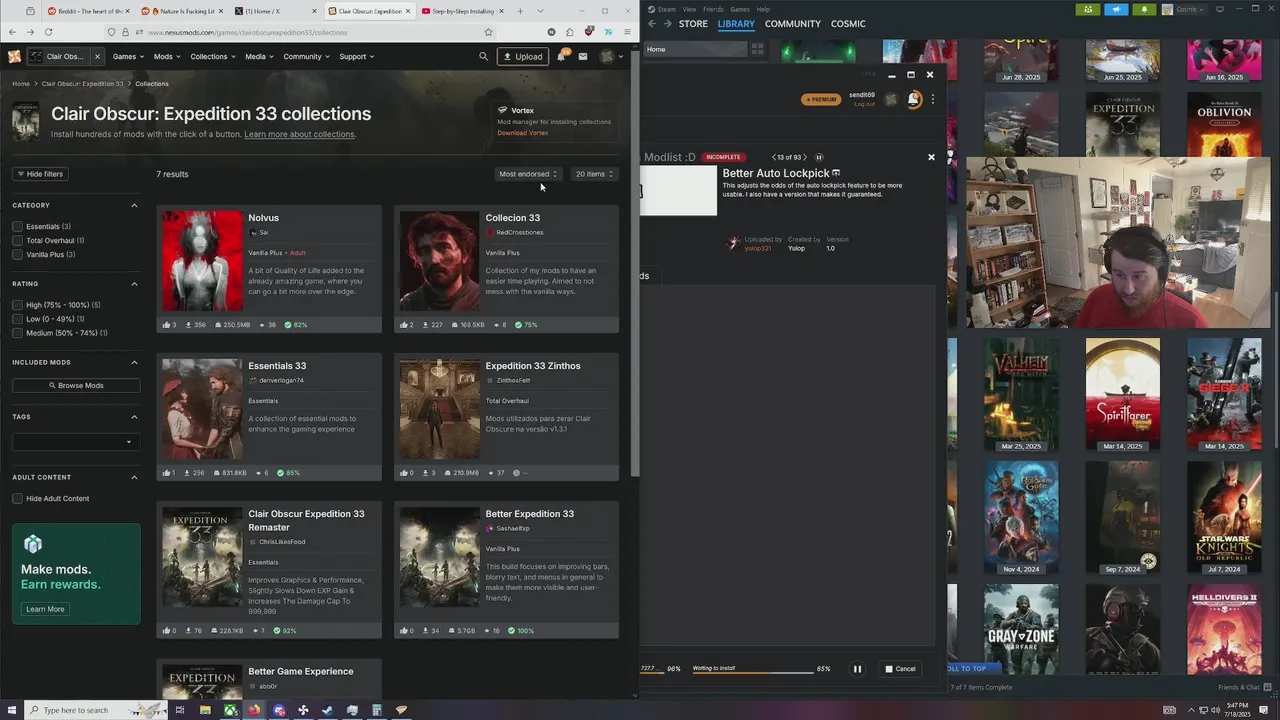Enable the Low (0 - 49%) rating filter
Viewport: 1280px width, 720px height.
pyautogui.click(x=17, y=319)
